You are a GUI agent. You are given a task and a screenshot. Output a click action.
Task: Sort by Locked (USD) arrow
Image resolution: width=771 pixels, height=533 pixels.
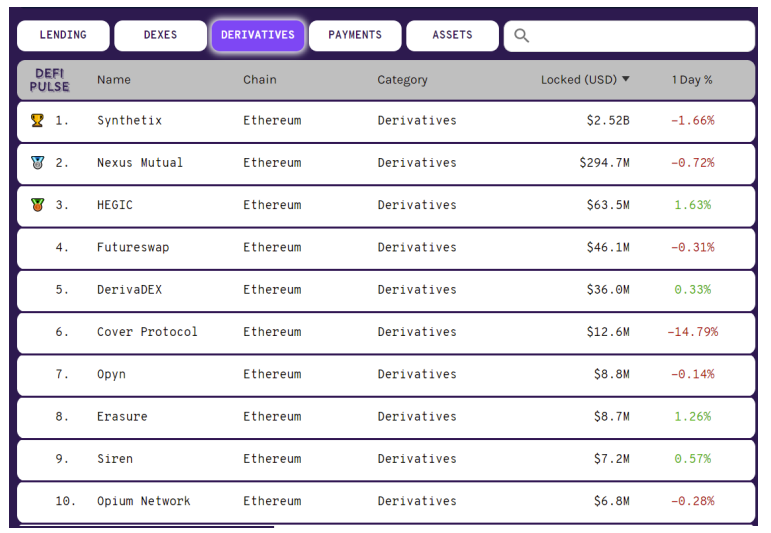[x=626, y=79]
